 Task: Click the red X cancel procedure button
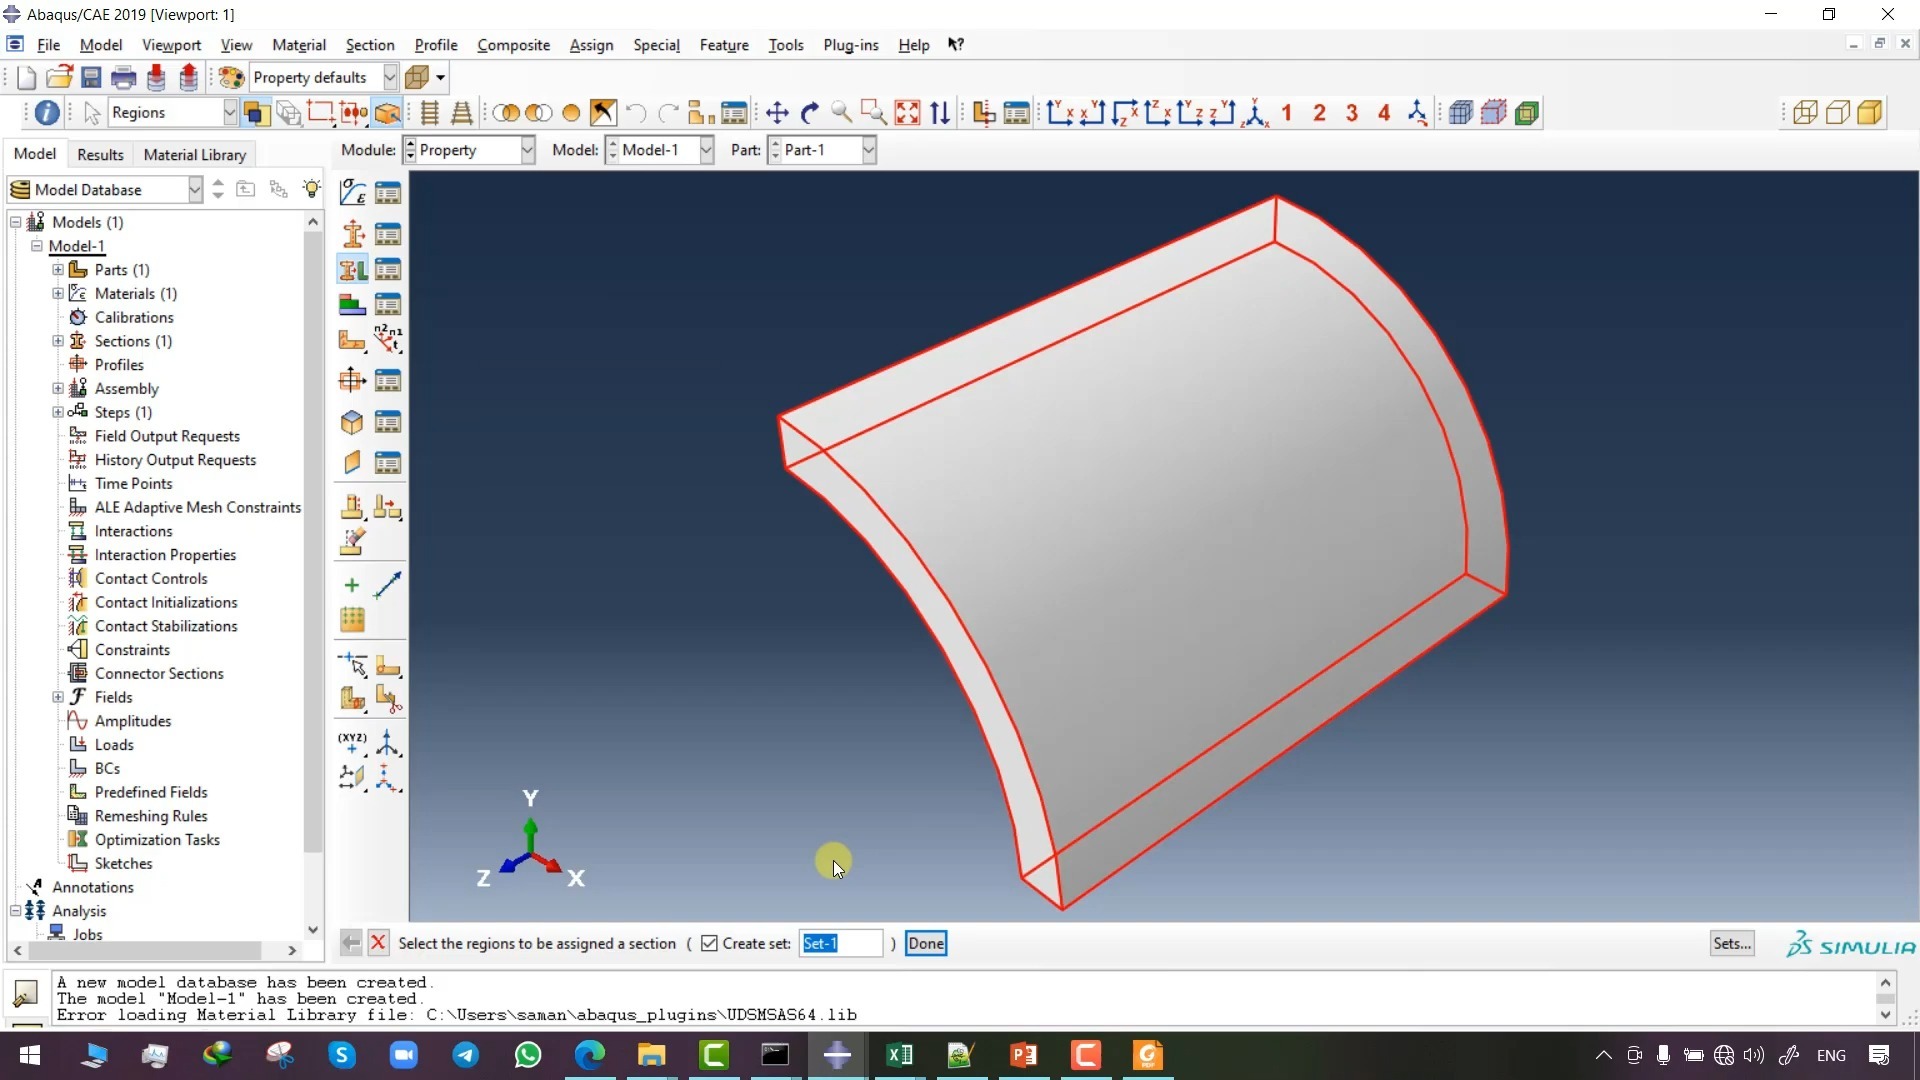pyautogui.click(x=378, y=943)
